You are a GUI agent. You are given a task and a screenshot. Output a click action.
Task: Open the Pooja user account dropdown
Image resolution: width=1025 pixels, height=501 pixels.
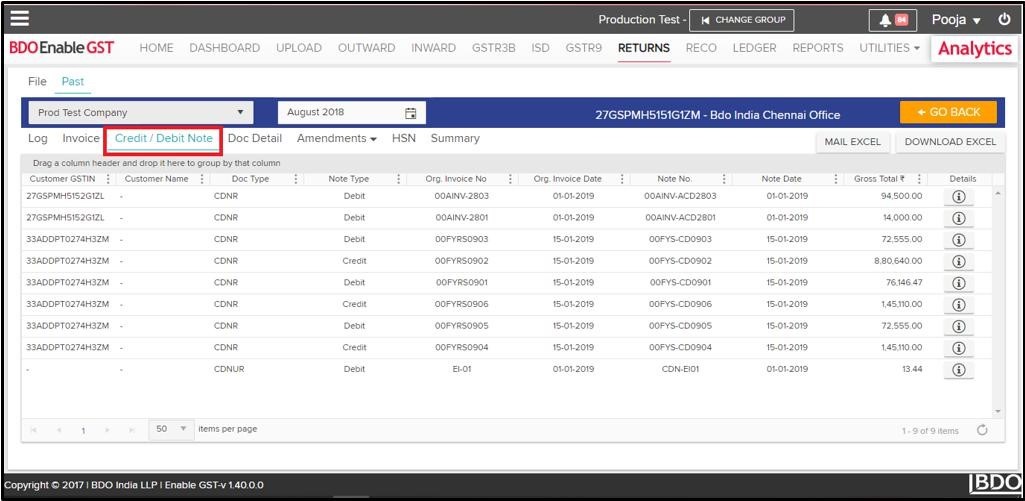point(956,20)
